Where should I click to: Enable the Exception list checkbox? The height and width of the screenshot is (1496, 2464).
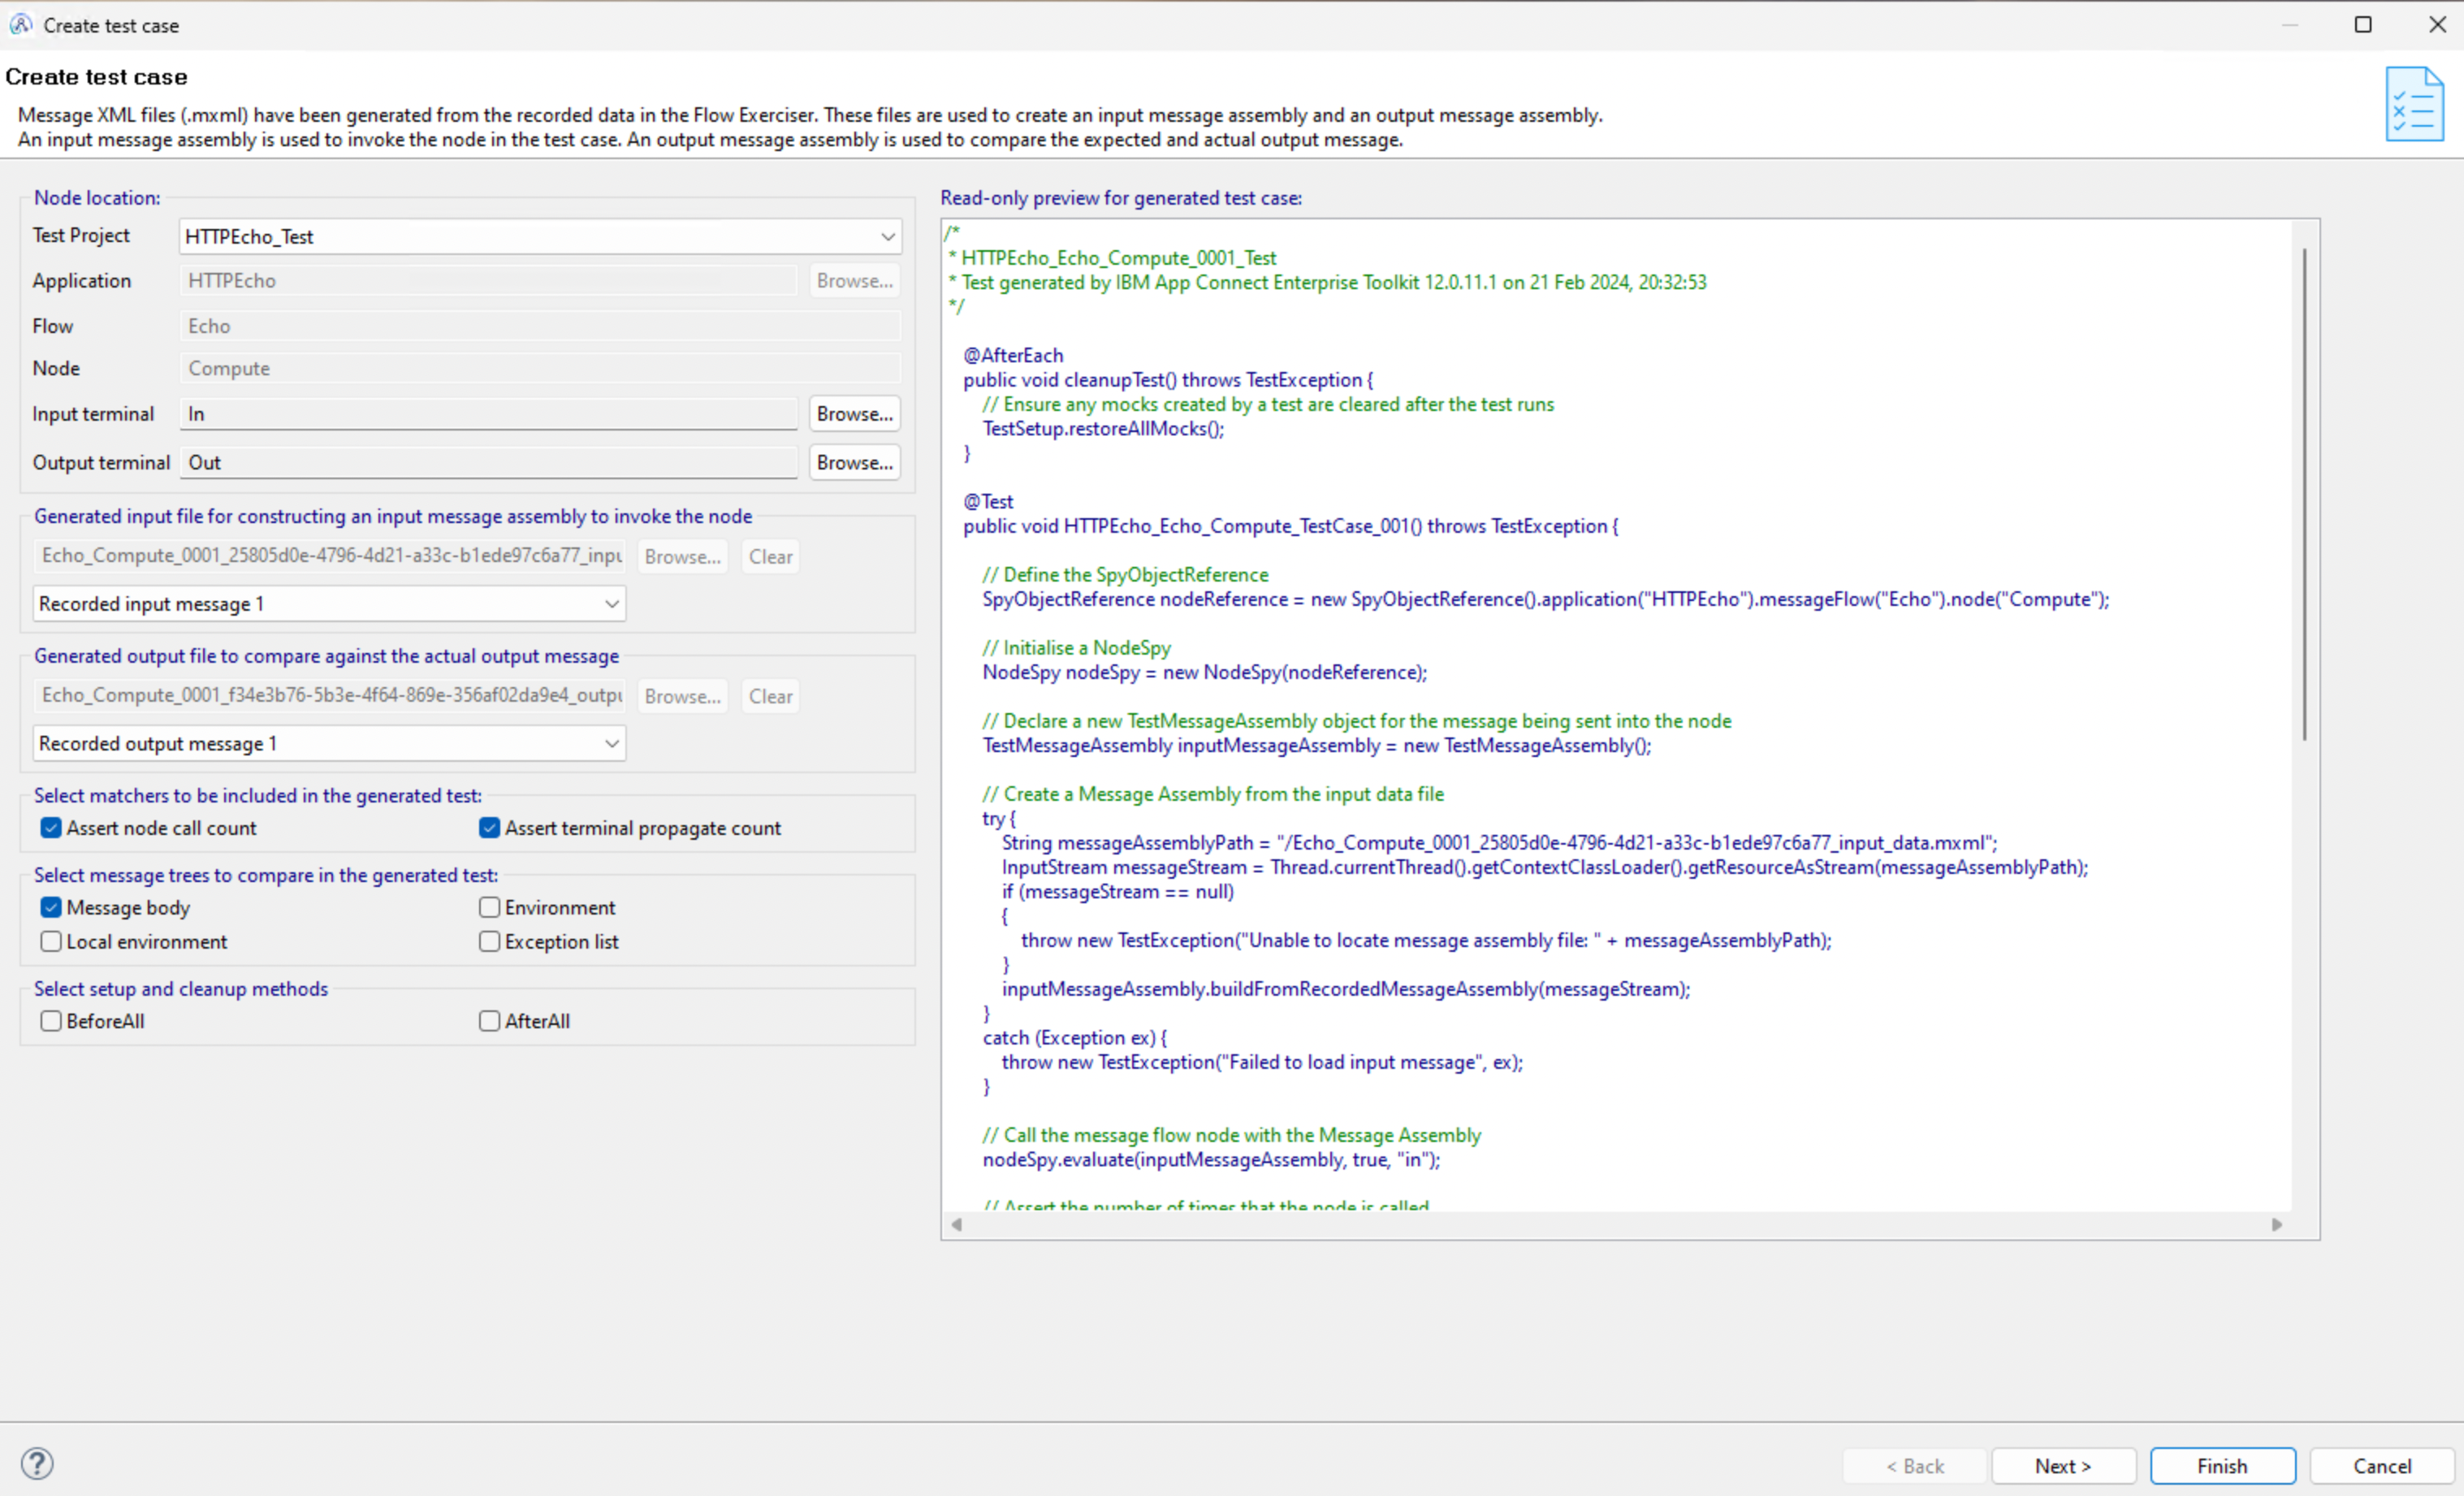coord(489,941)
